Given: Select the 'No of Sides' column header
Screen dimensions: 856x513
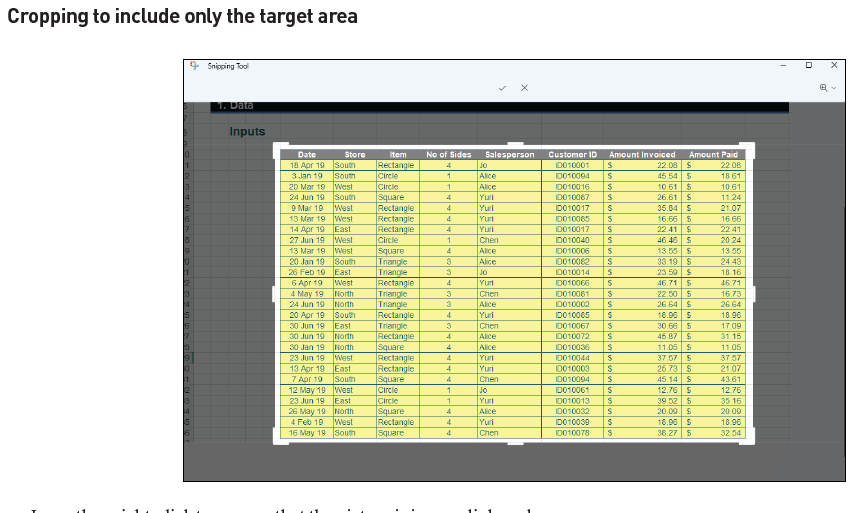Looking at the screenshot, I should 449,154.
